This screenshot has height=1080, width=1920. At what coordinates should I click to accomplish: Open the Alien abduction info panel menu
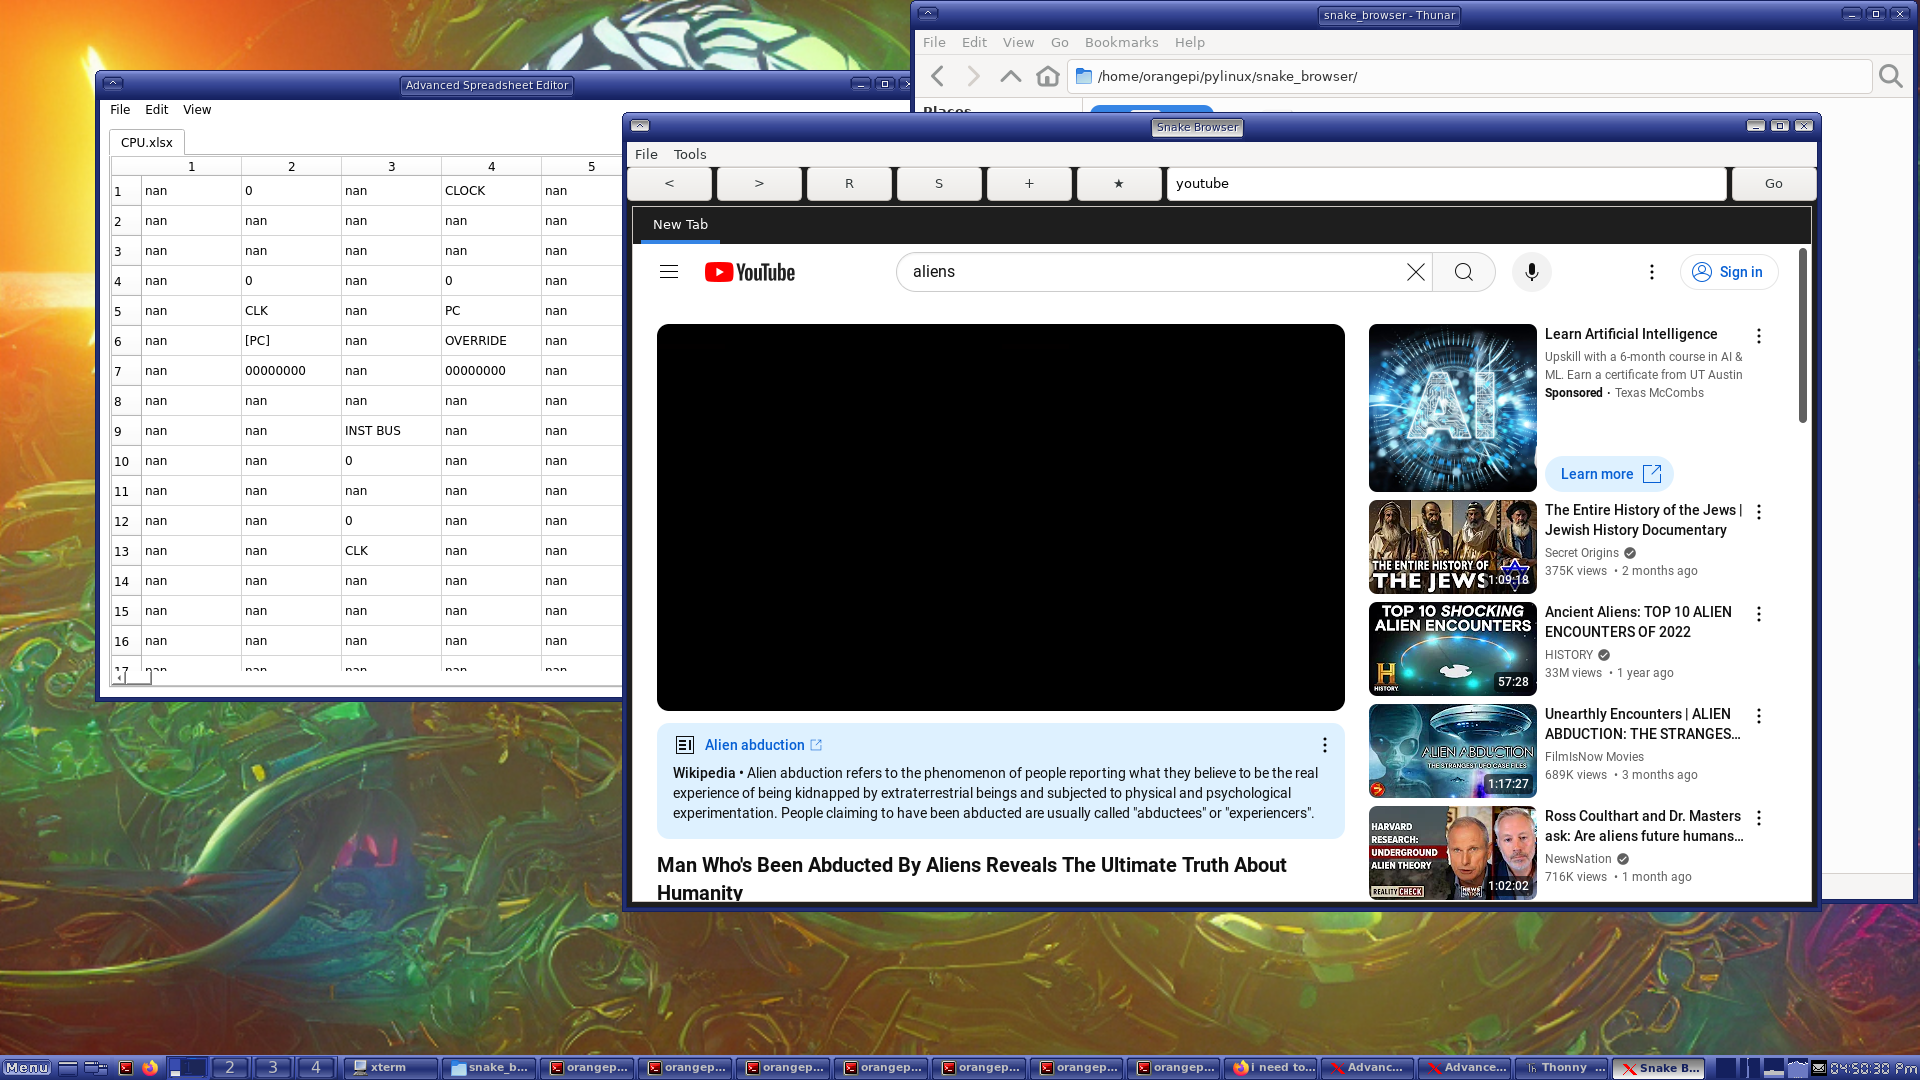coord(1325,745)
